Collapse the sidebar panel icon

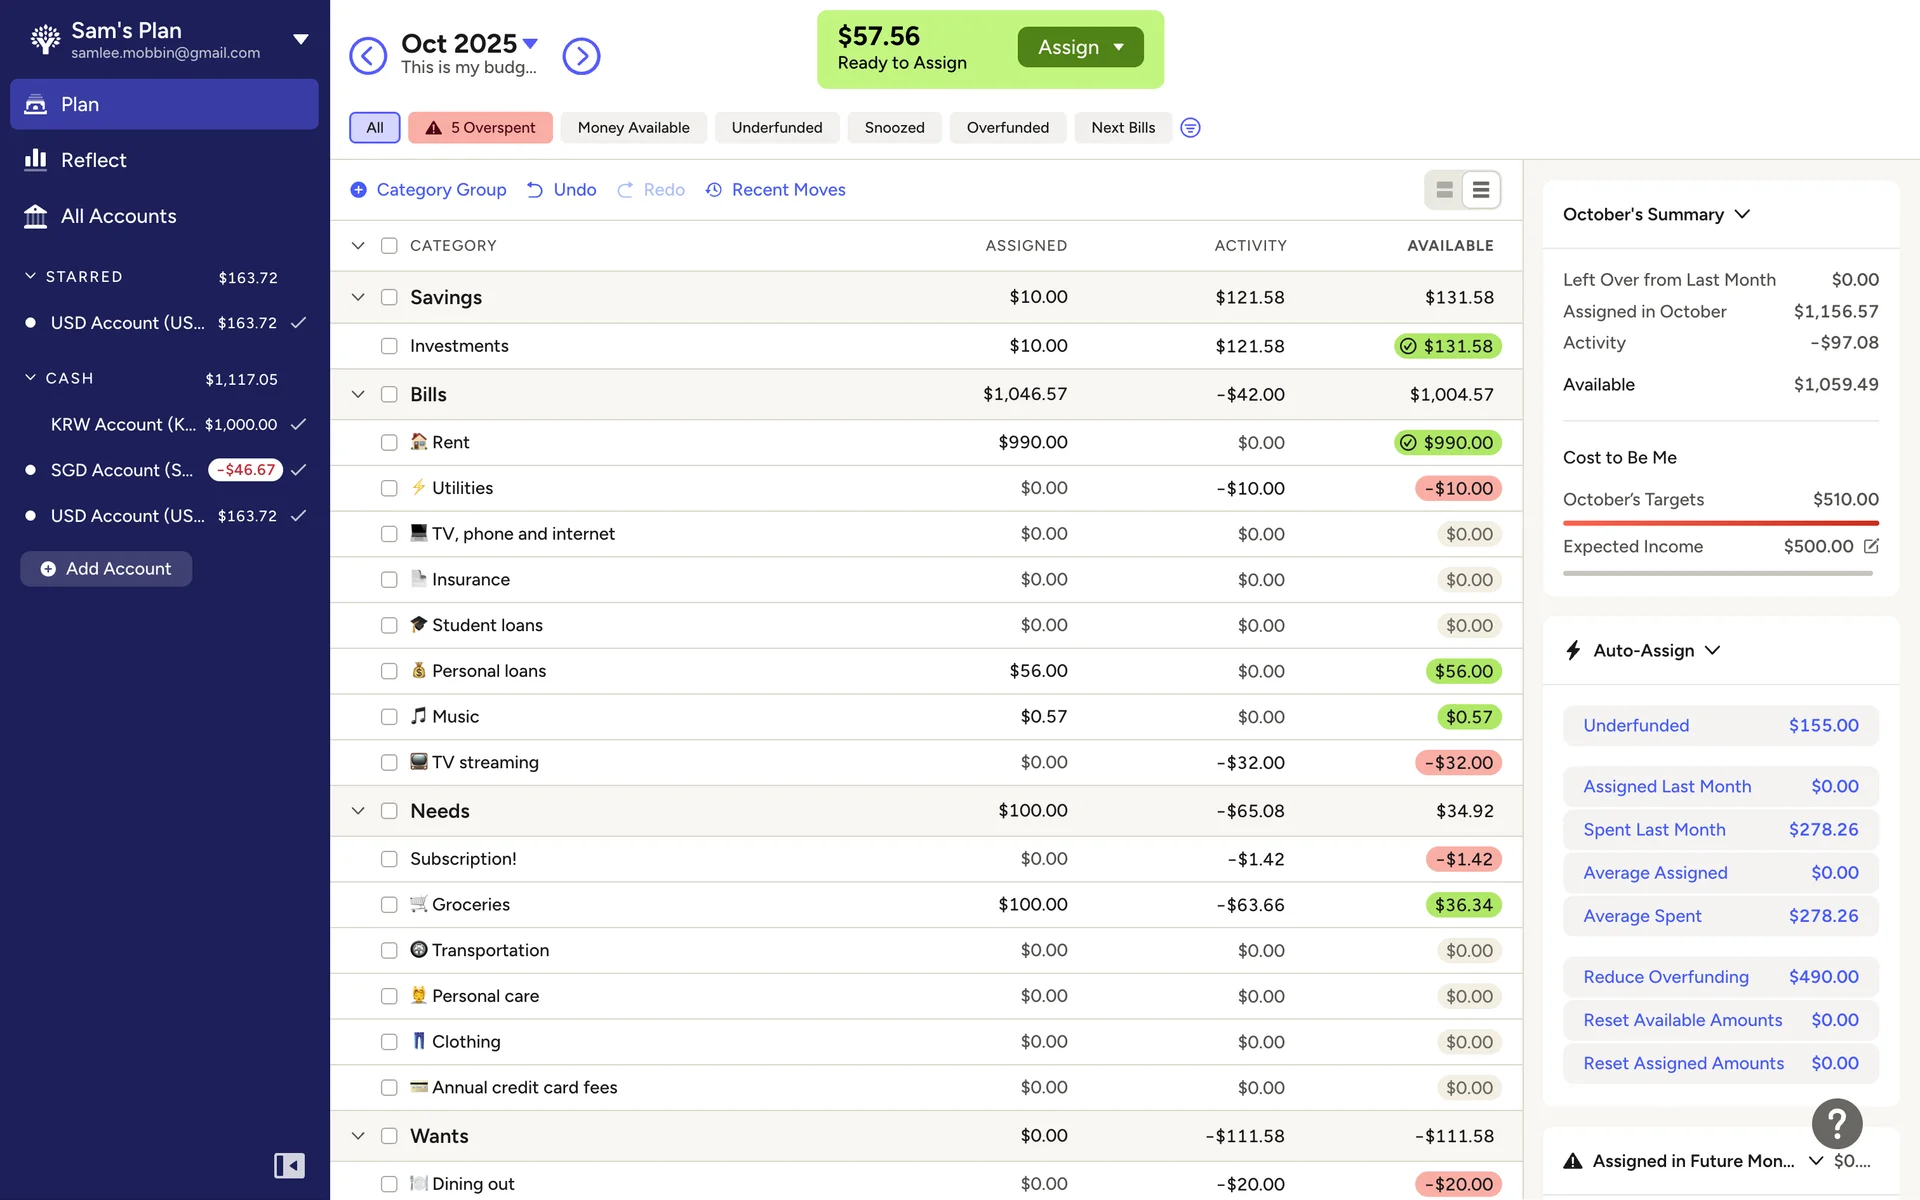289,1165
